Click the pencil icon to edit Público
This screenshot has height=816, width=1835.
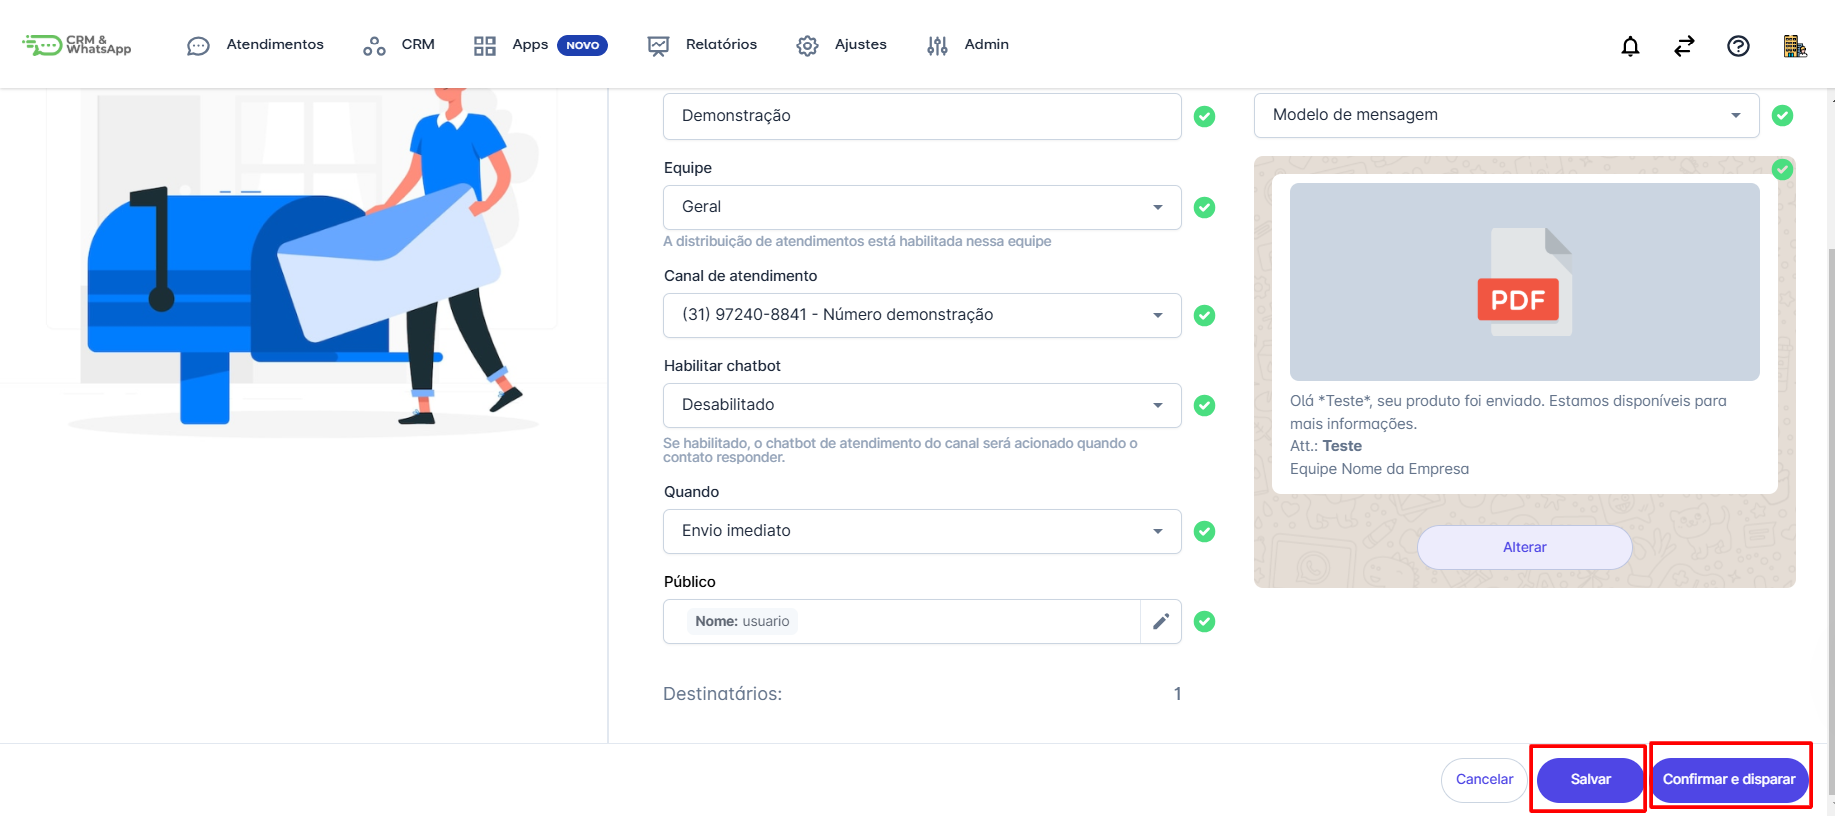pyautogui.click(x=1160, y=622)
